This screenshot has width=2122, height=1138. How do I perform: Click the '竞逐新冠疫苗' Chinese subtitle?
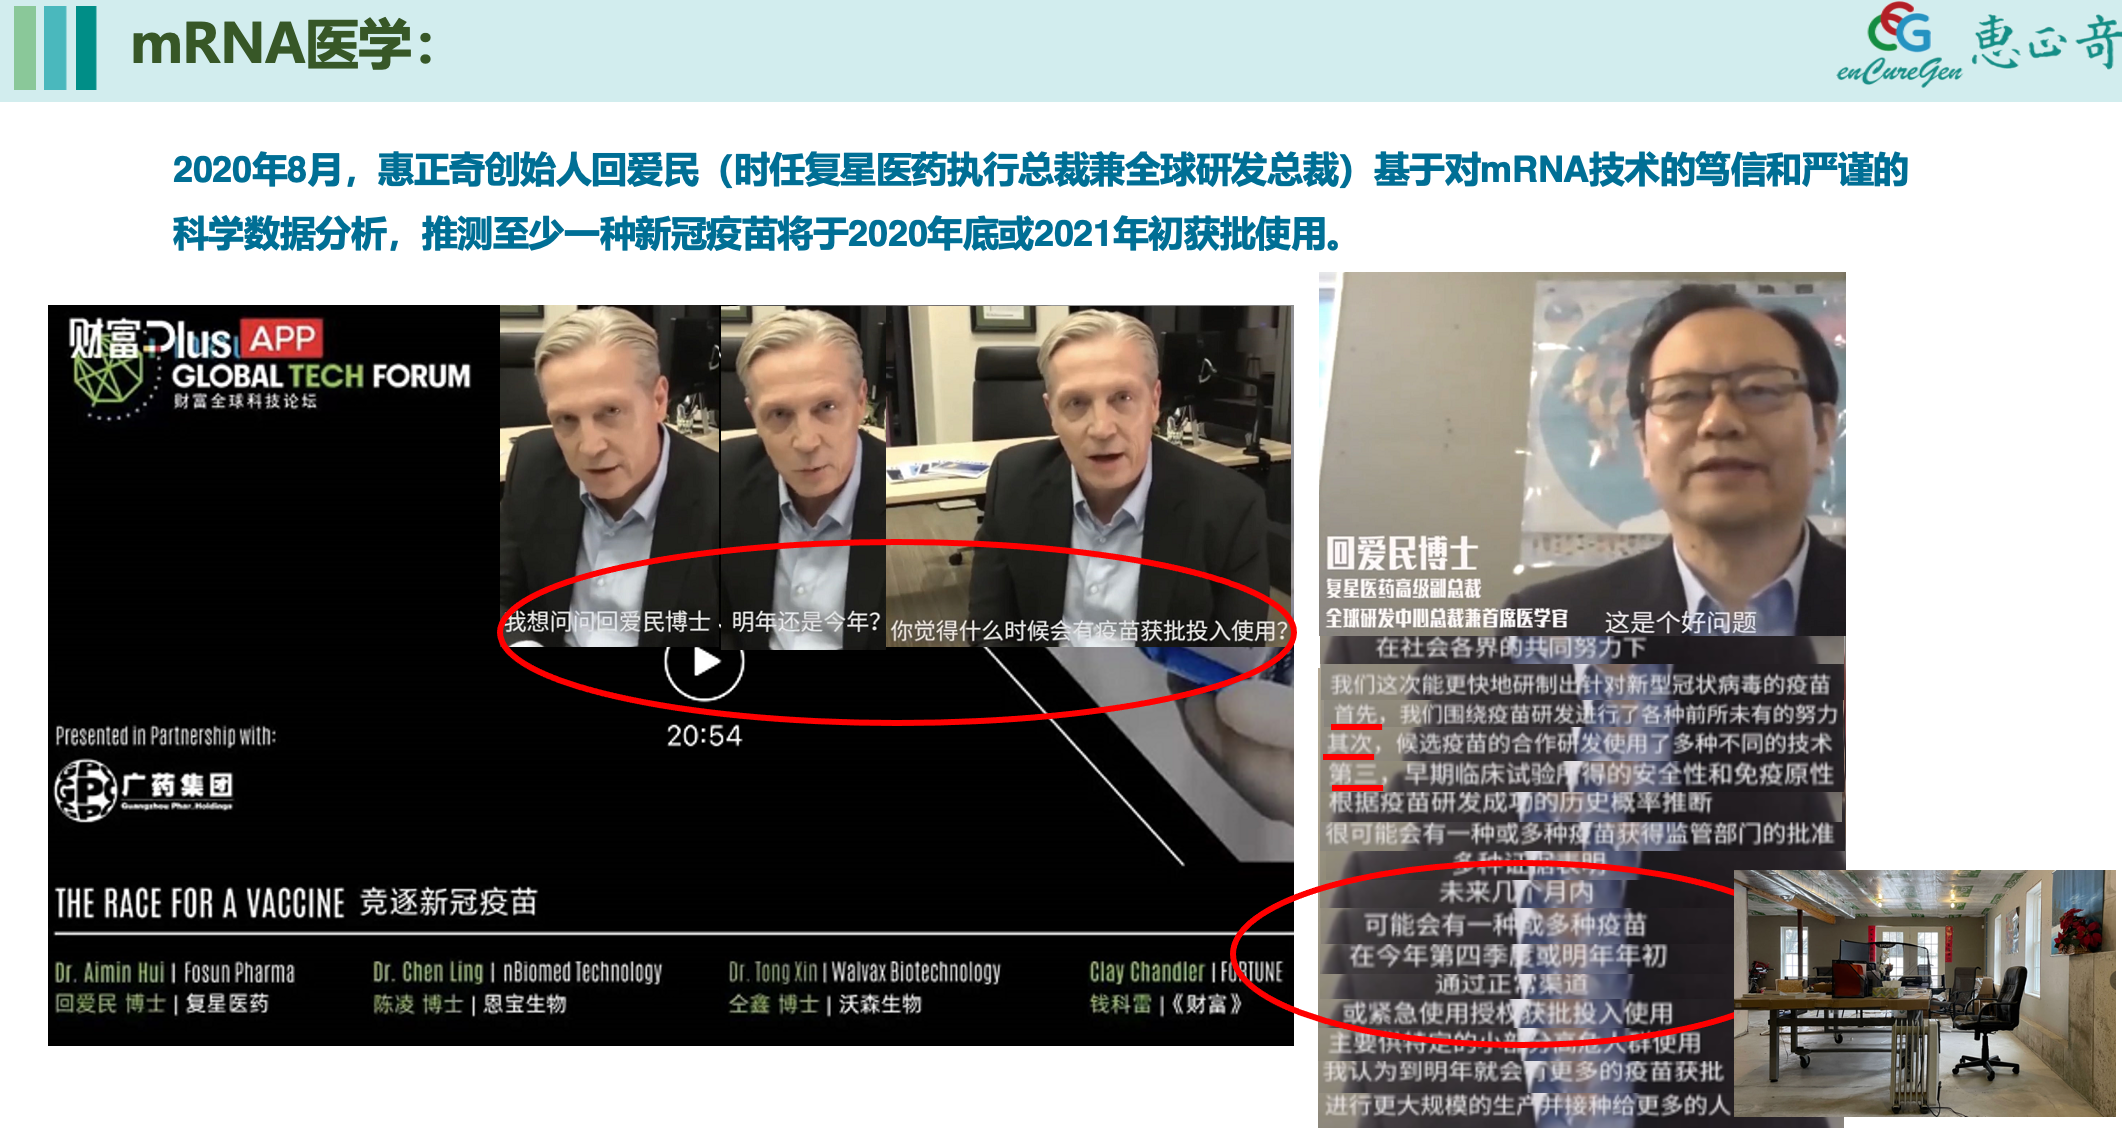[448, 902]
